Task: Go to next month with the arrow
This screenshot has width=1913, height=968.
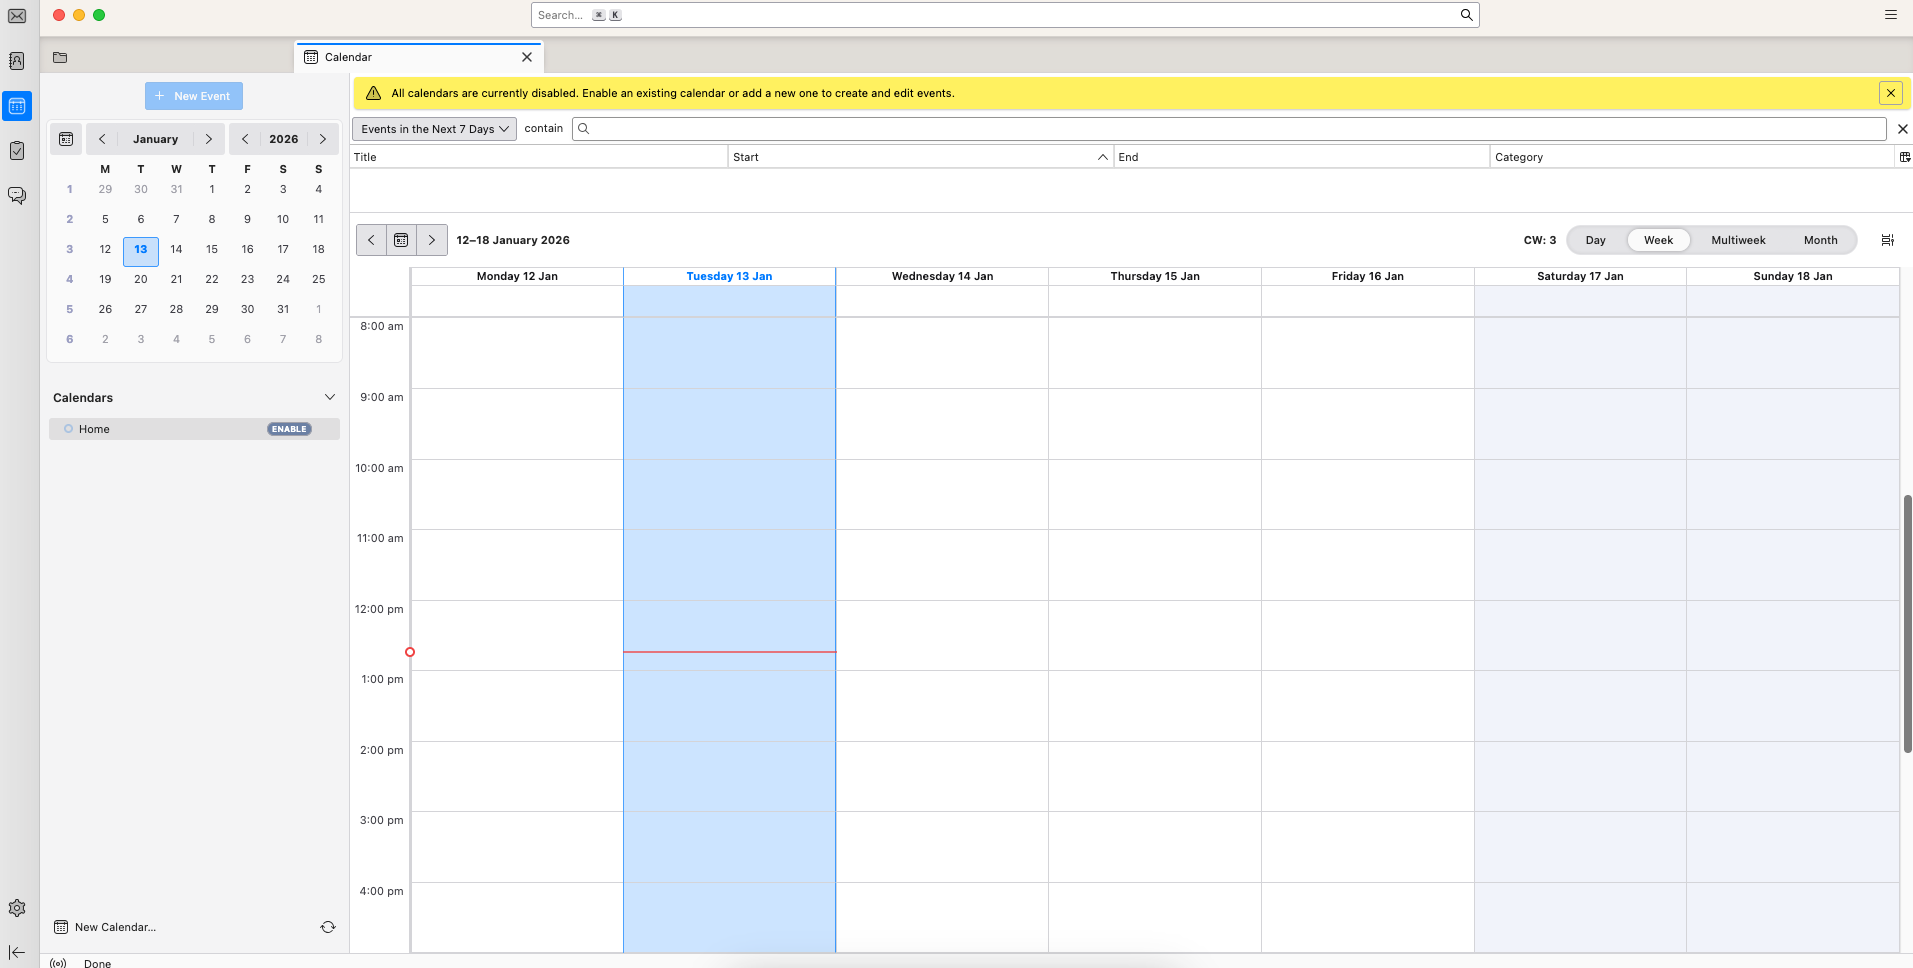Action: click(x=209, y=138)
